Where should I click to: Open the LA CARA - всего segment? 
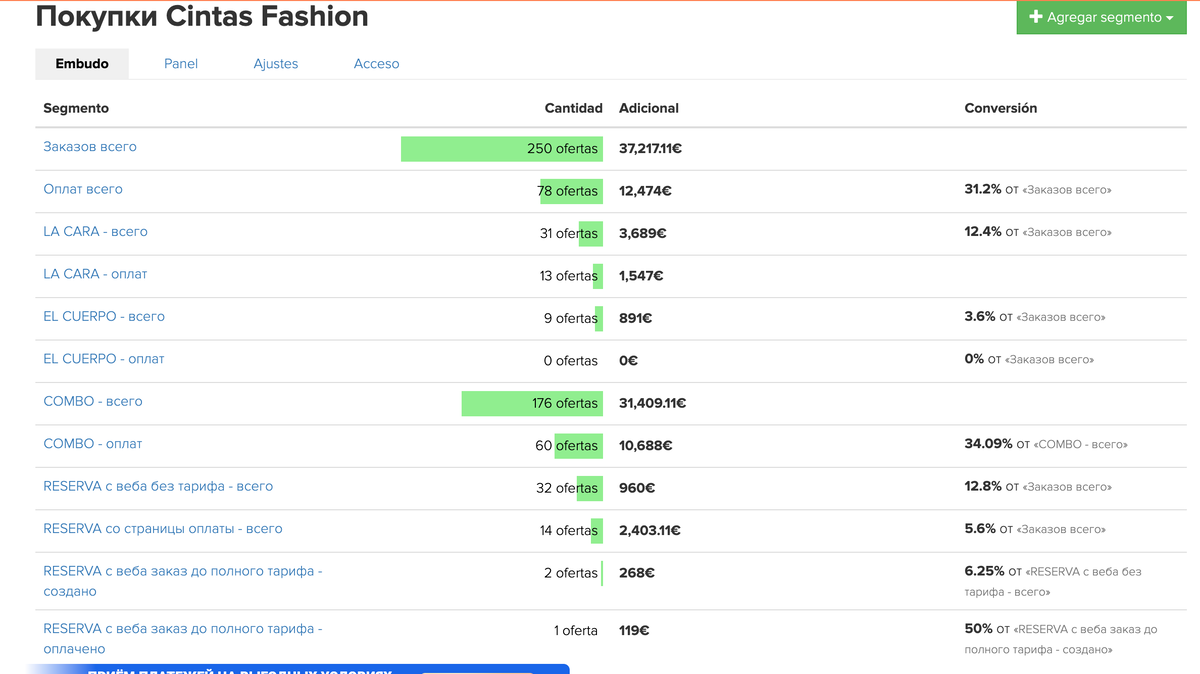95,232
